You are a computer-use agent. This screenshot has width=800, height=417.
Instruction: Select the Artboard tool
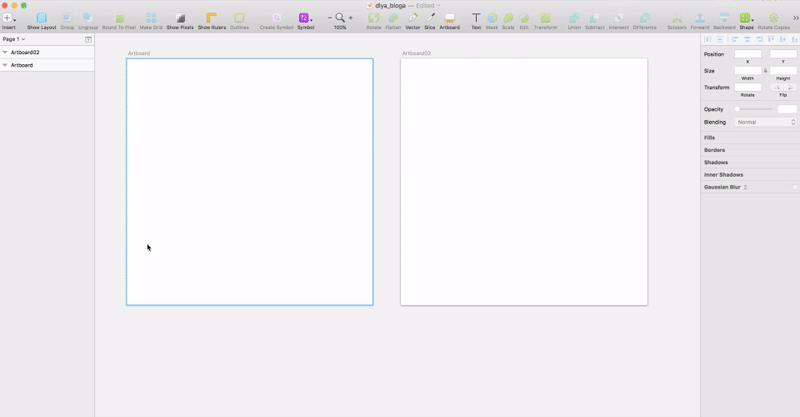[449, 19]
